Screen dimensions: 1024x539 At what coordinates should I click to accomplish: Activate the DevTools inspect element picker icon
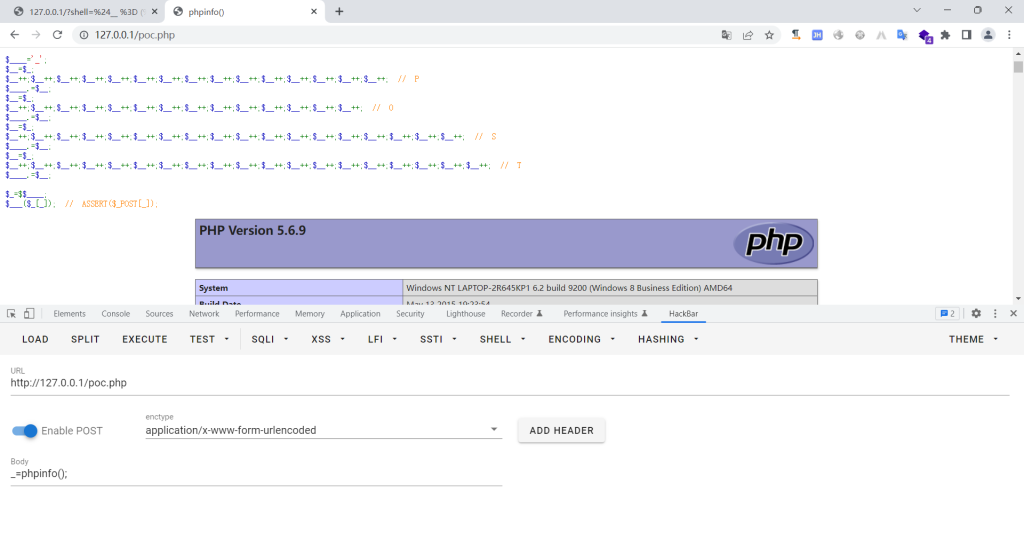10,314
